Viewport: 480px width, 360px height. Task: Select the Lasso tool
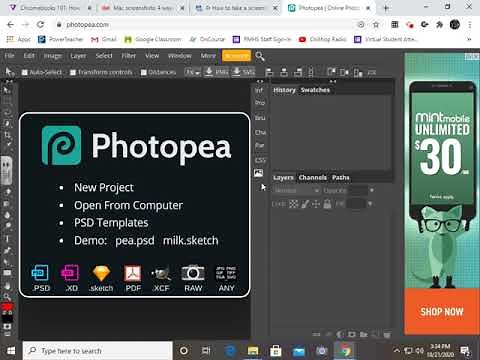pos(7,112)
